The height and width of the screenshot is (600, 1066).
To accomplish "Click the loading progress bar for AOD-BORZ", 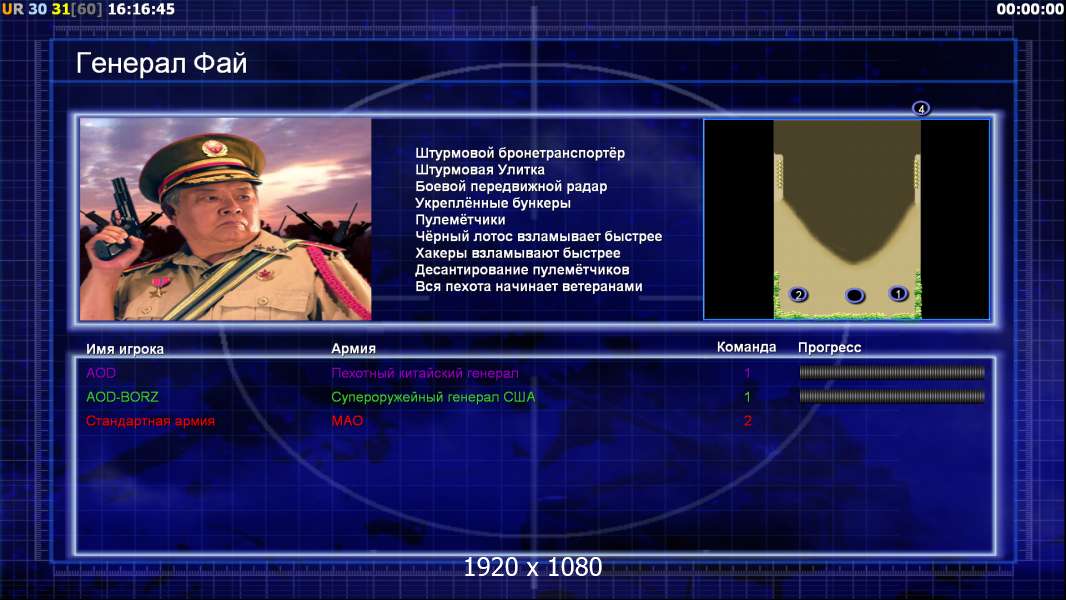I will pos(892,396).
